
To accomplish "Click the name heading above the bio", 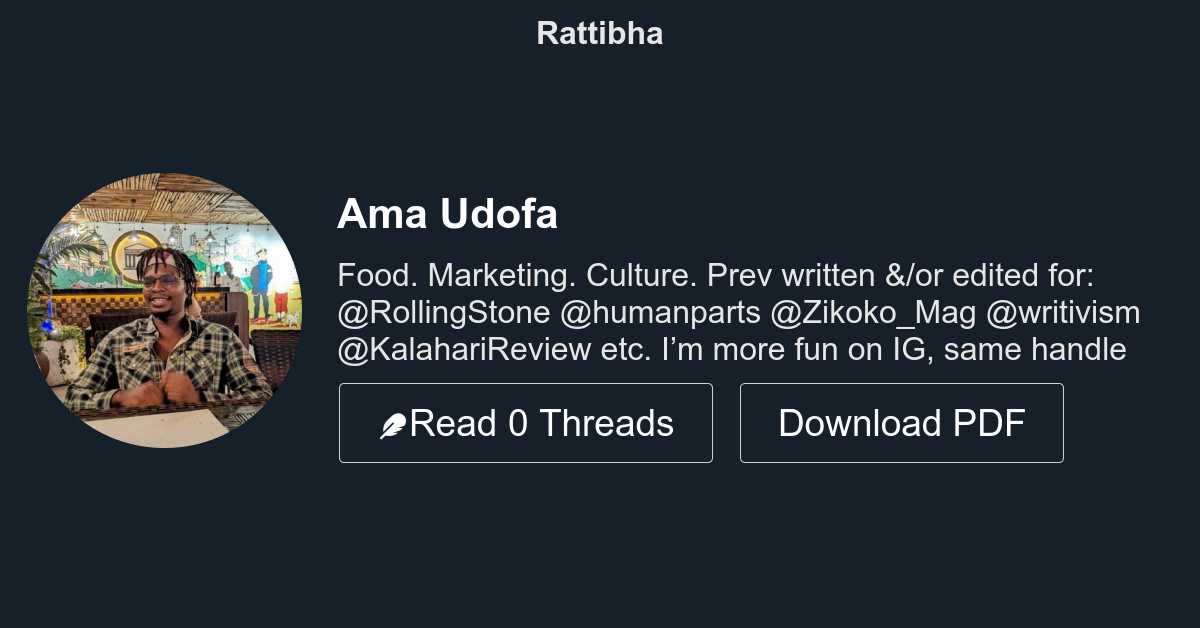I will click(x=448, y=213).
